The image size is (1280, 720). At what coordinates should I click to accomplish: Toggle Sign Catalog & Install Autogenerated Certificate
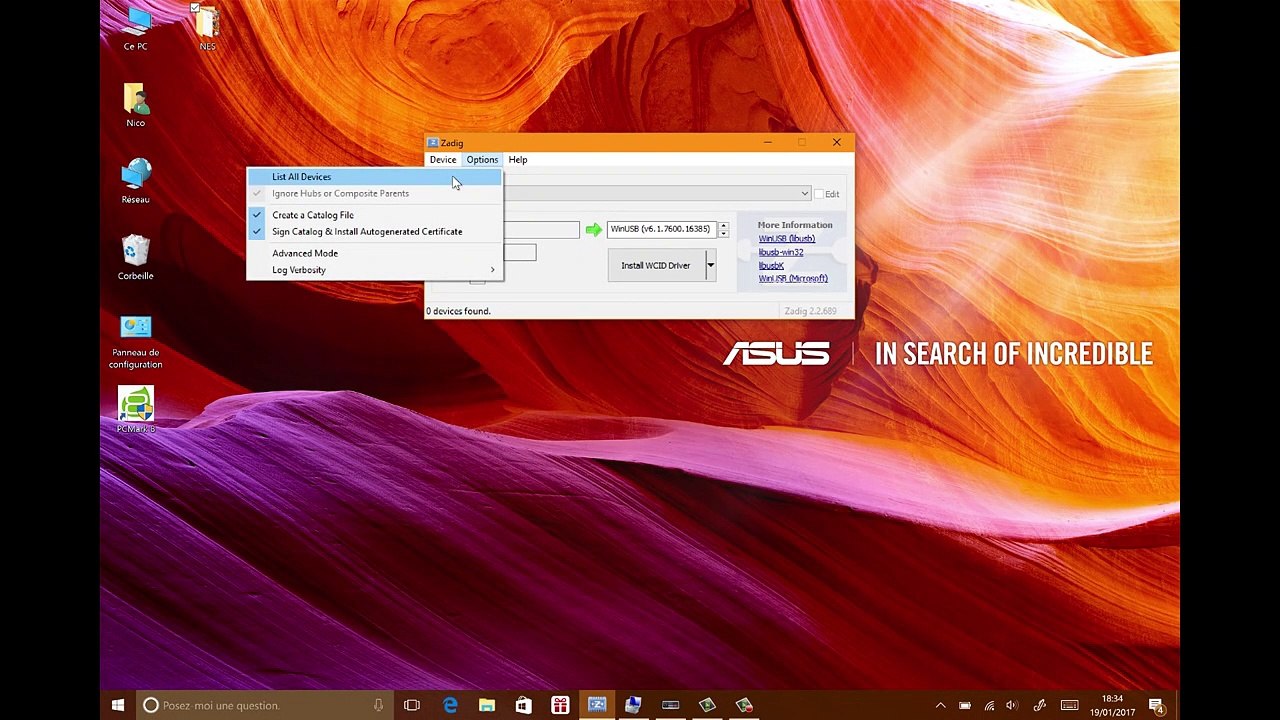pos(366,232)
